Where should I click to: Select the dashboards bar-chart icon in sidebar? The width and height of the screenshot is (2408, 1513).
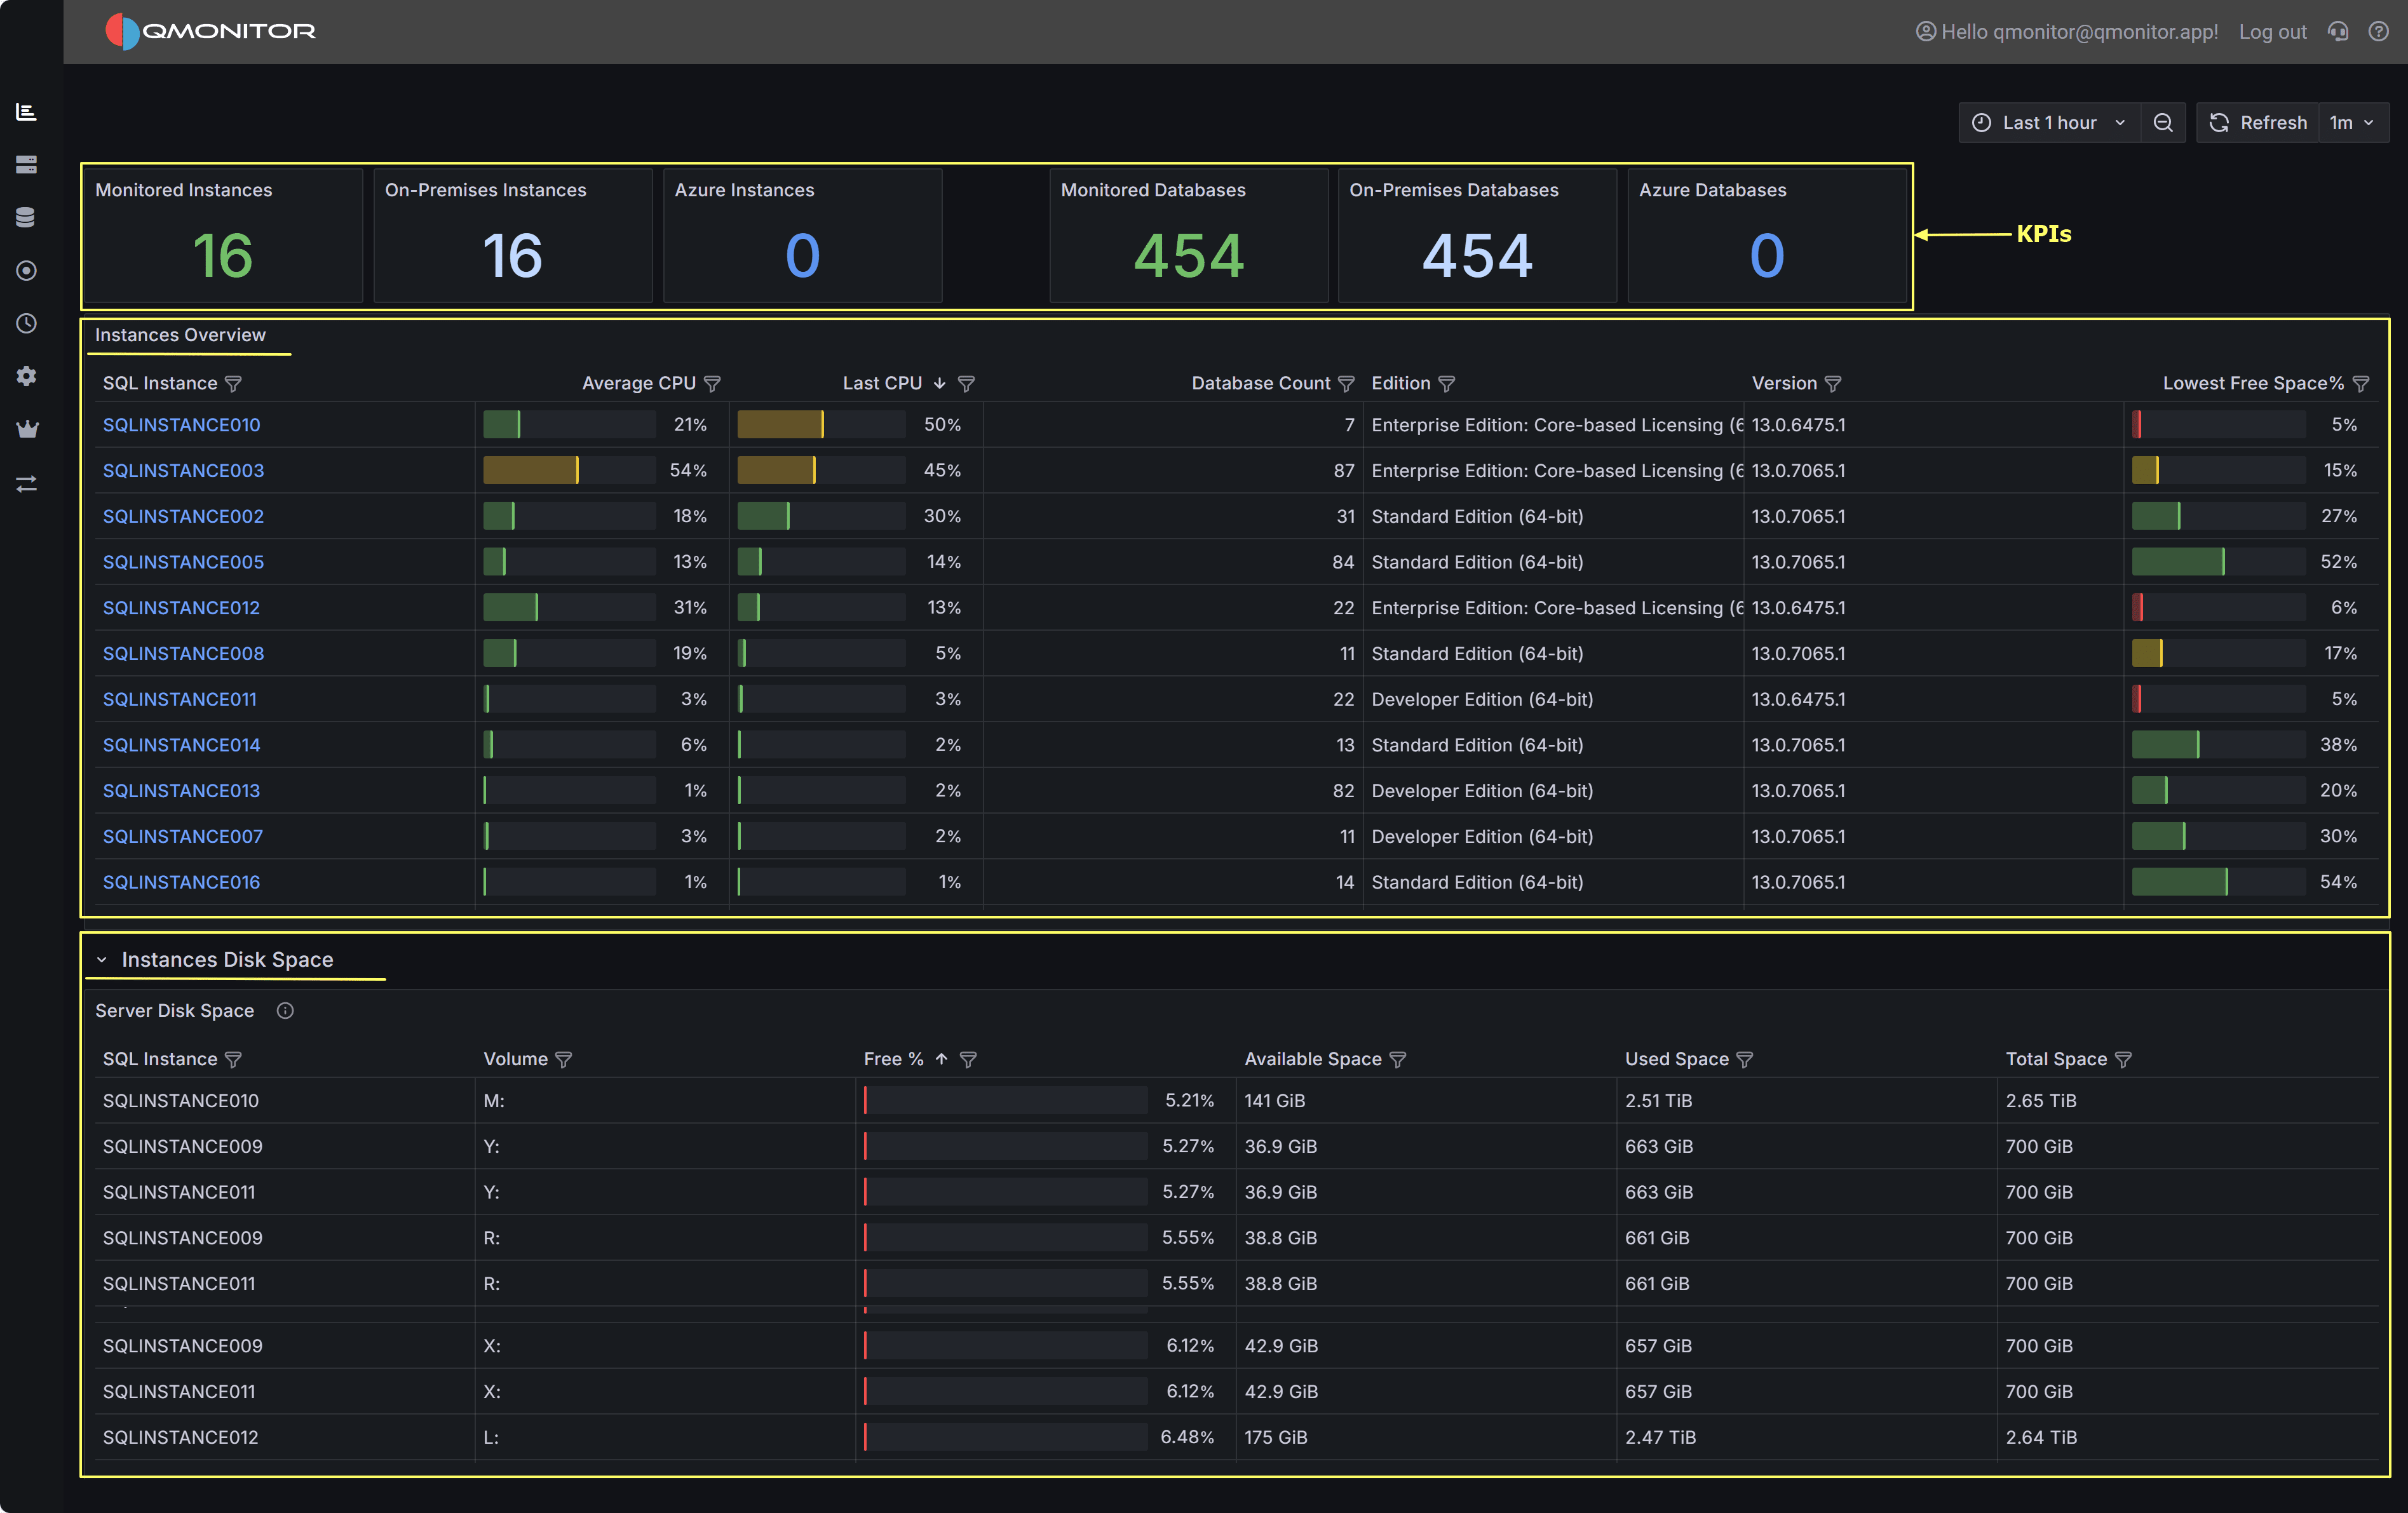[27, 112]
